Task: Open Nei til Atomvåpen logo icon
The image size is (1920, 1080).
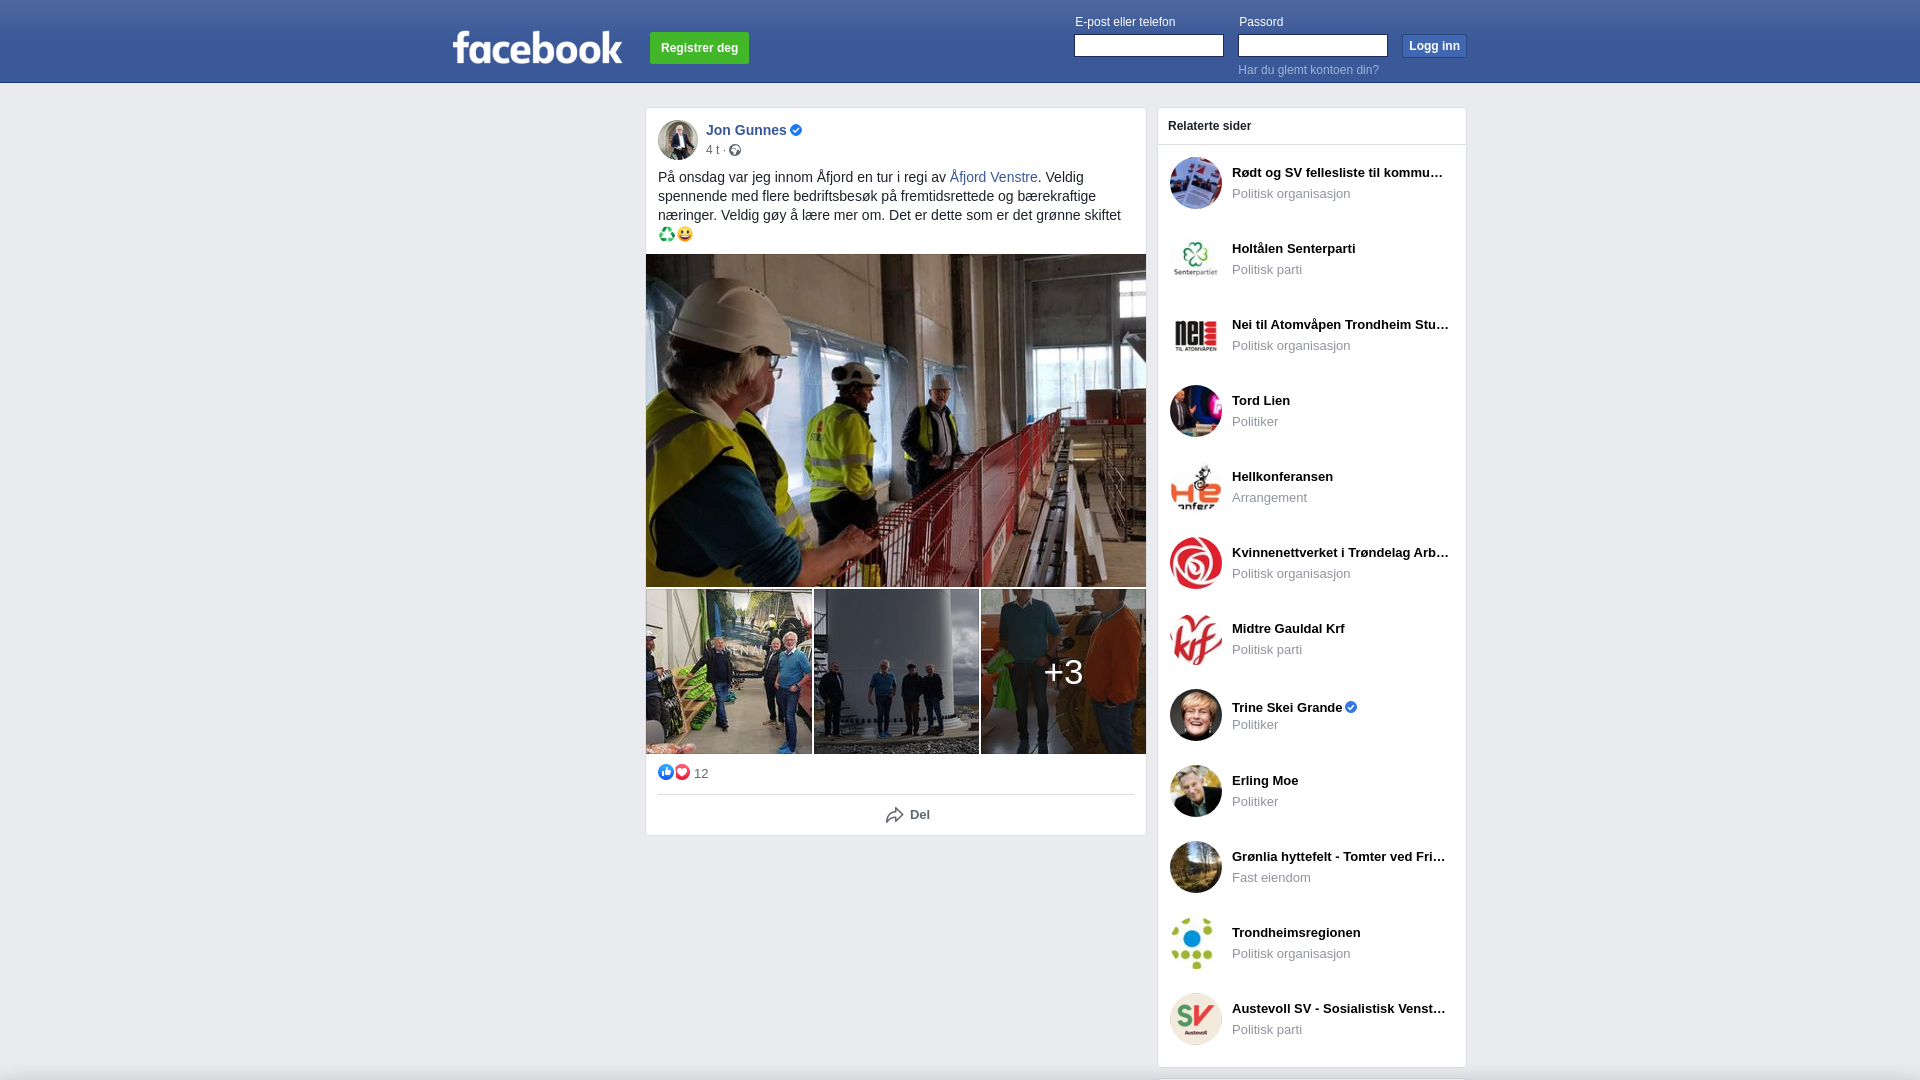Action: coord(1196,335)
